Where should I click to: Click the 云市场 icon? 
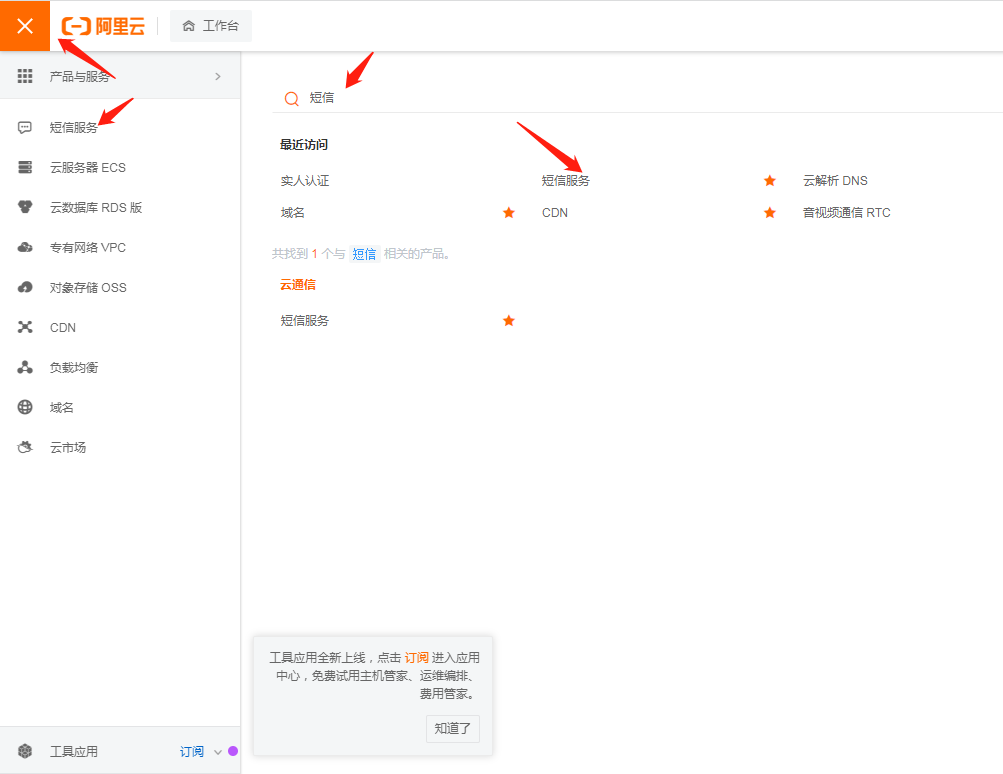coord(25,447)
